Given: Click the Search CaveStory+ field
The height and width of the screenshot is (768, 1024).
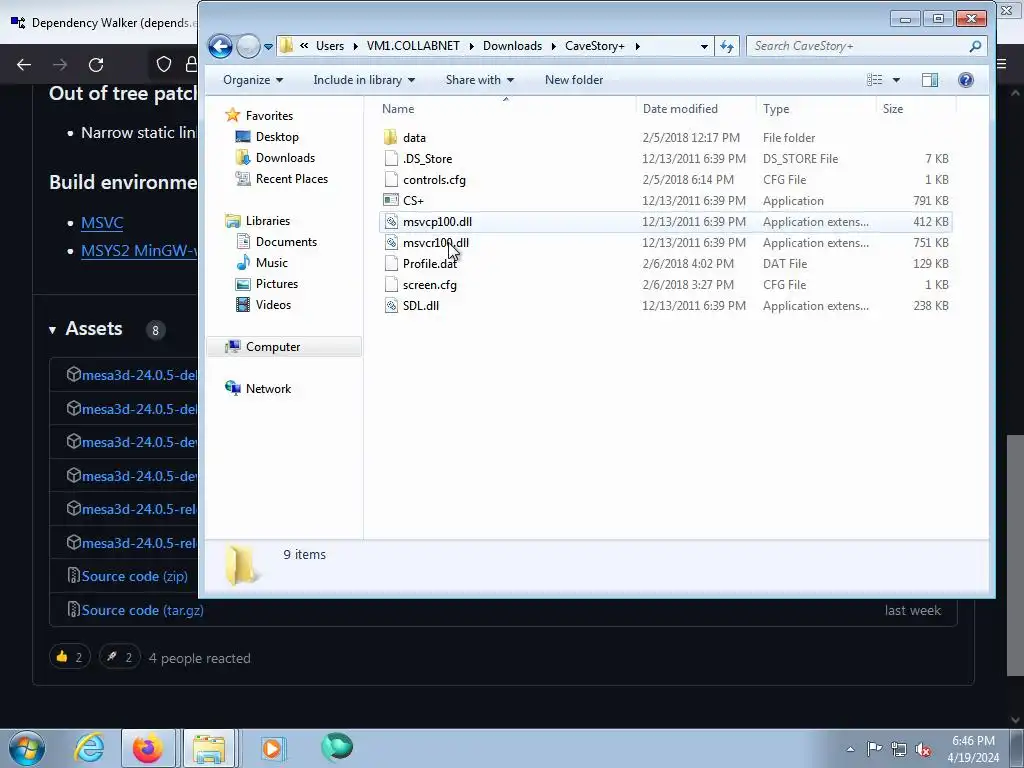Looking at the screenshot, I should coord(865,46).
